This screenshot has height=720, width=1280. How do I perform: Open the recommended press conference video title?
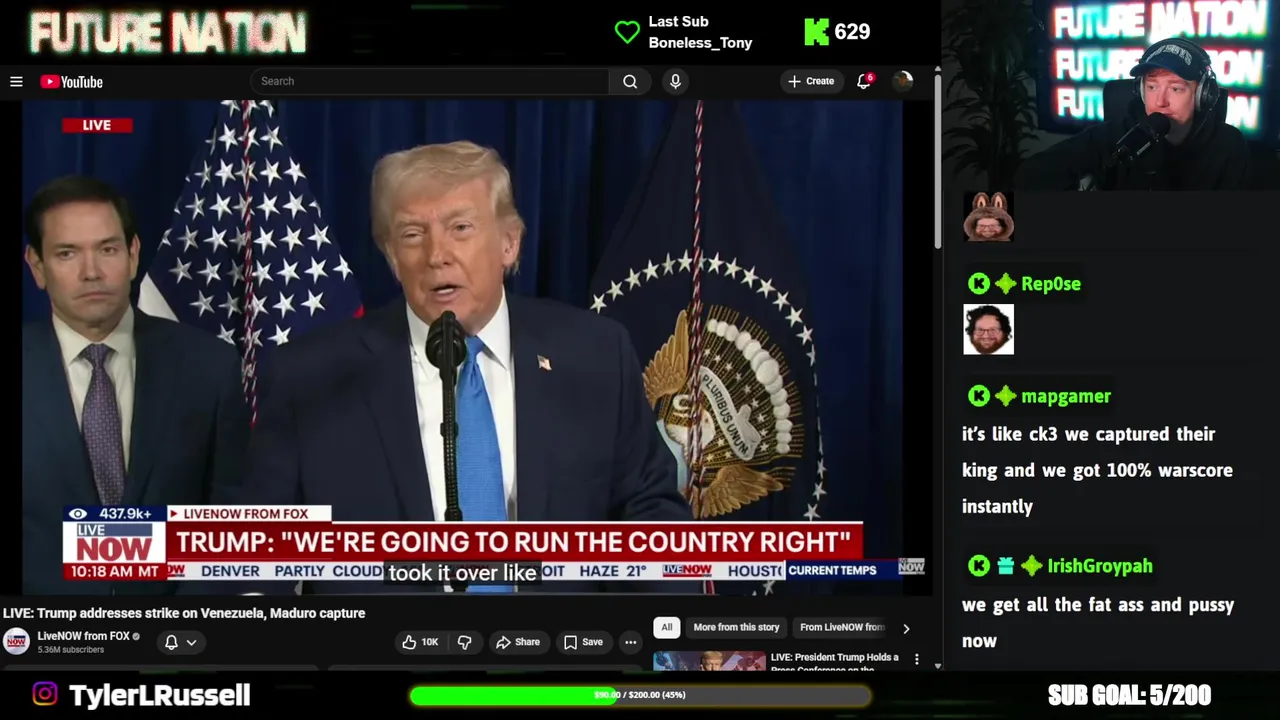pyautogui.click(x=835, y=661)
